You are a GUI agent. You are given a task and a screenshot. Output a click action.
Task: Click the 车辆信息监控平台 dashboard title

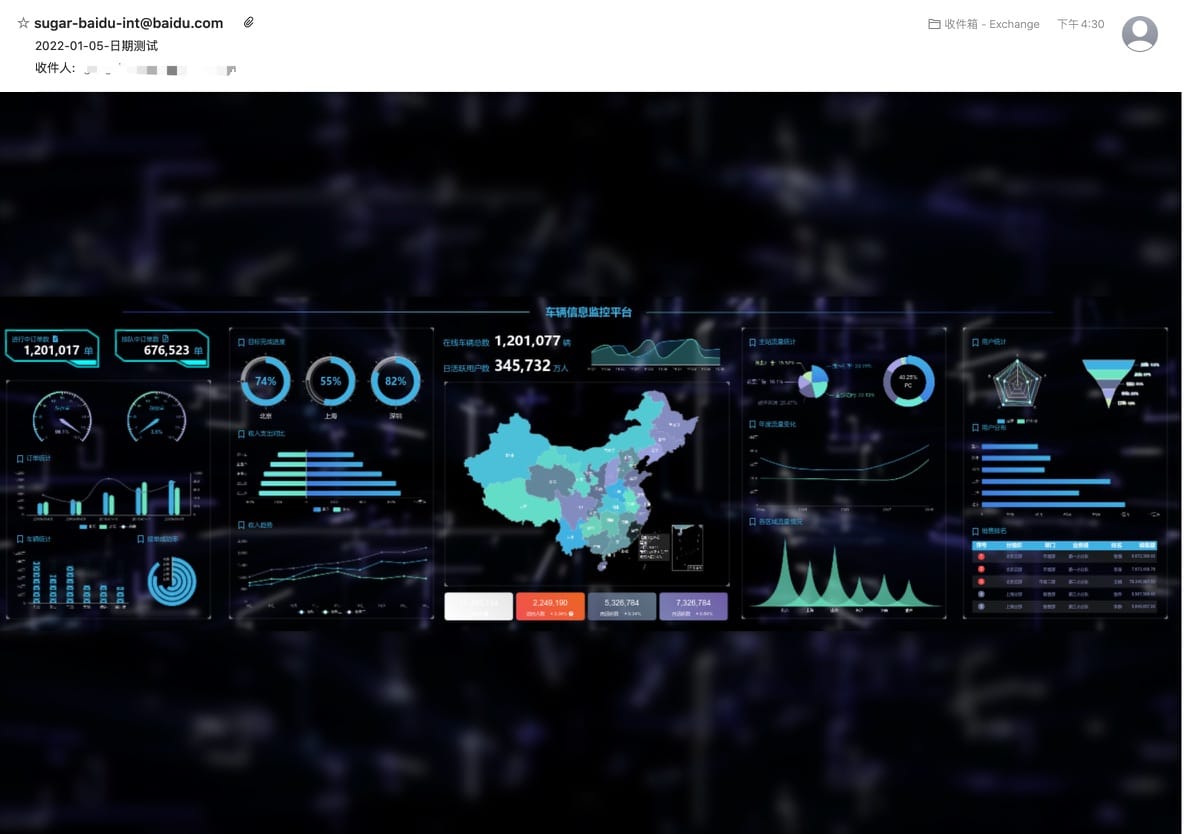click(588, 312)
